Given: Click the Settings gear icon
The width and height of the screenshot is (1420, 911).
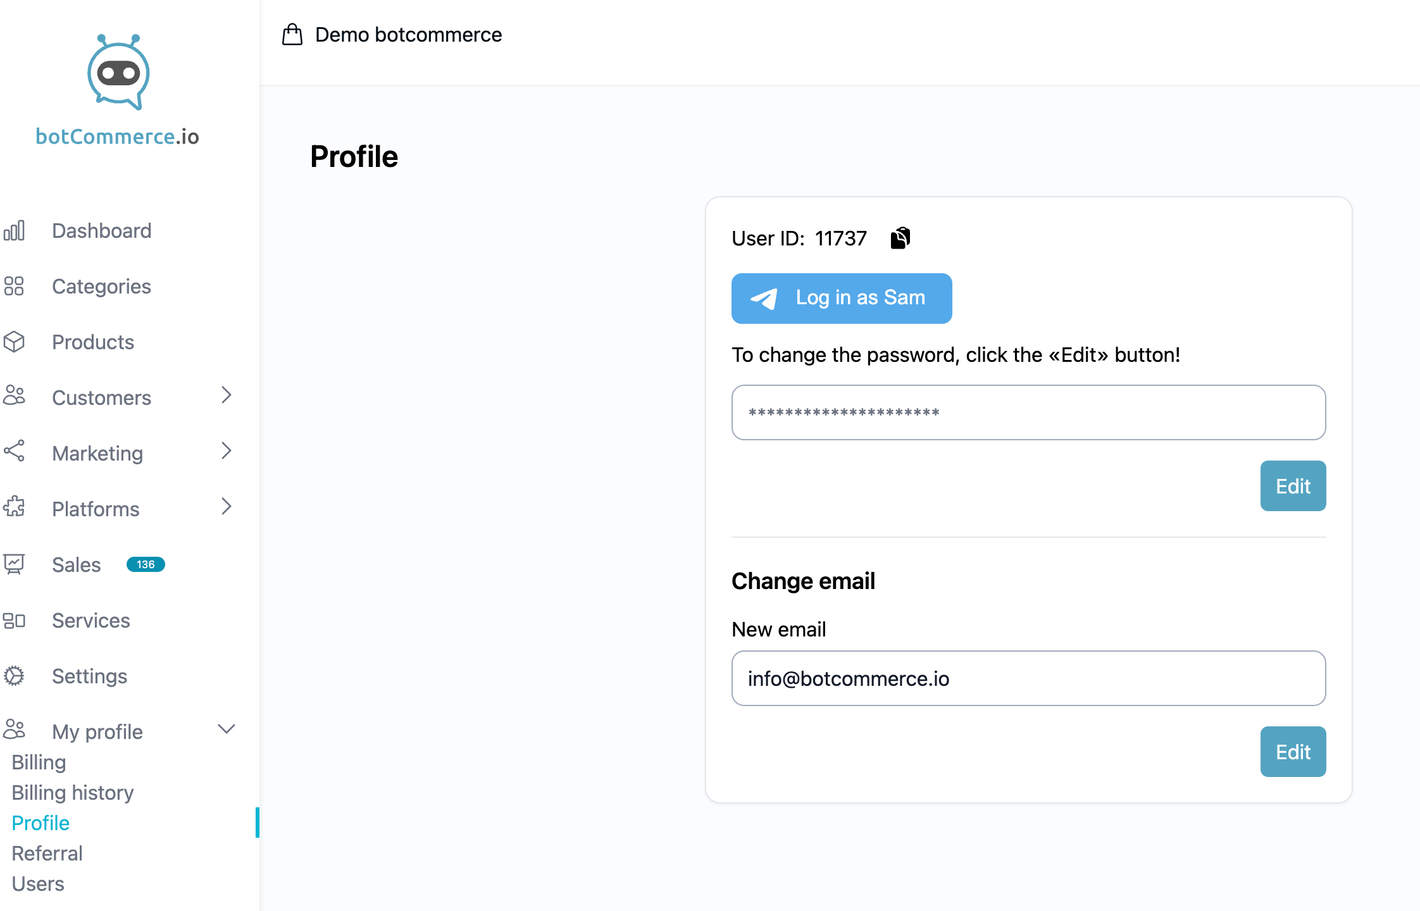Looking at the screenshot, I should 14,676.
